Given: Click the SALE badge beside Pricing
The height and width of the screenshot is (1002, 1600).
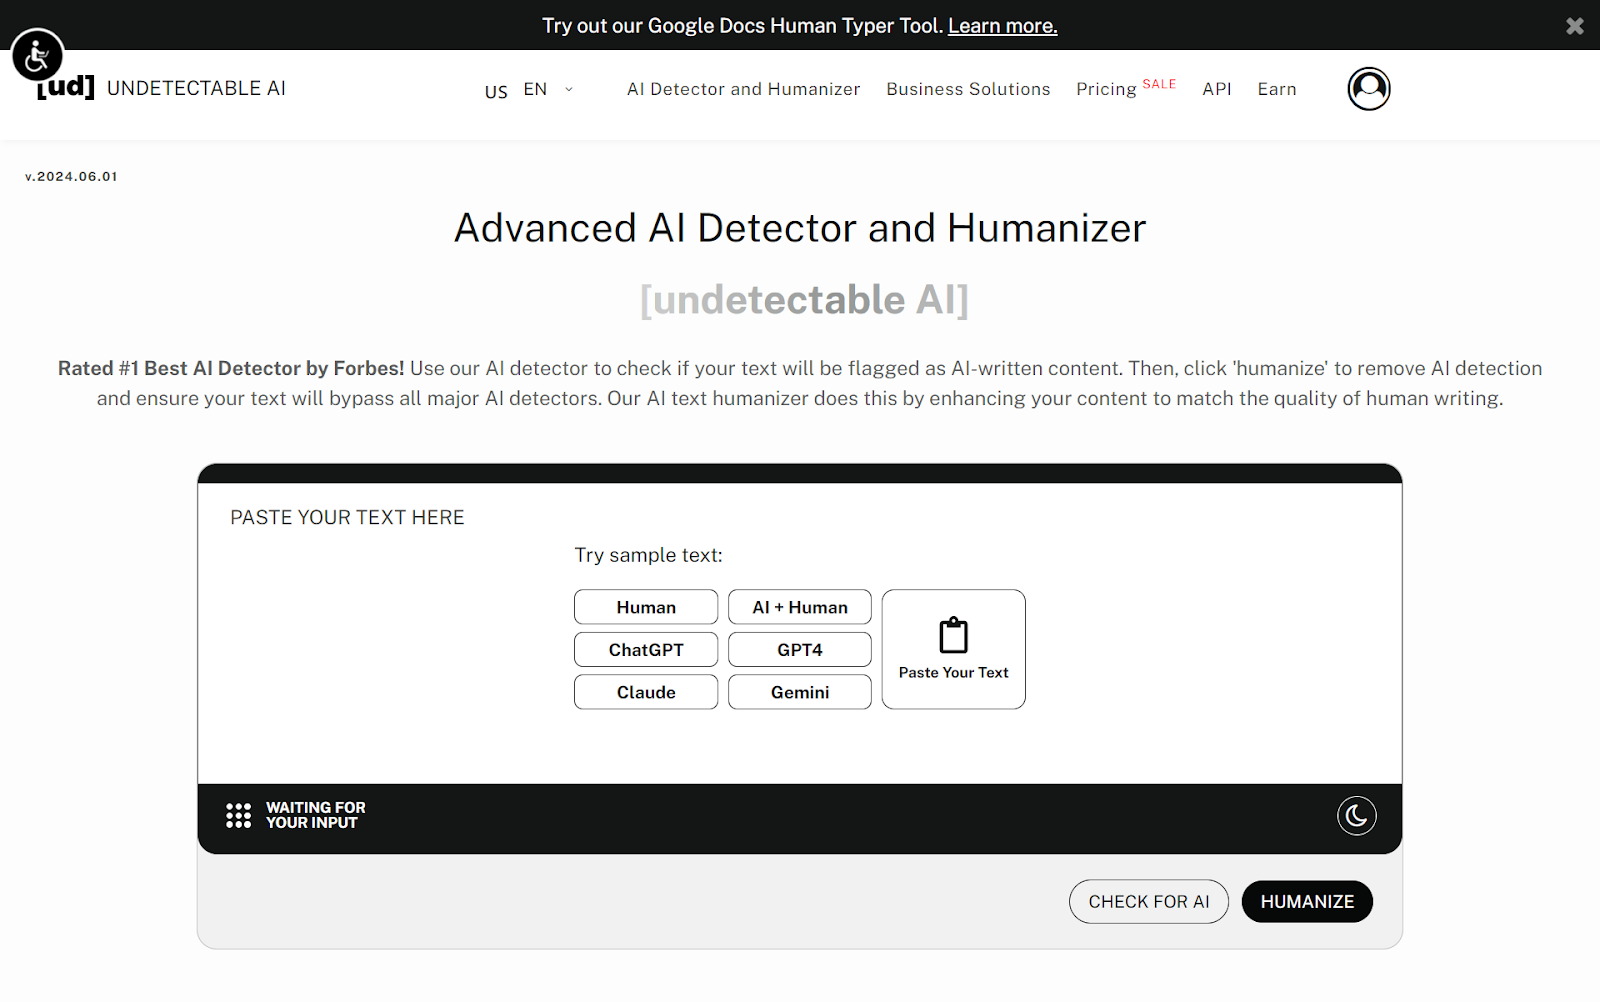Looking at the screenshot, I should click(x=1159, y=84).
